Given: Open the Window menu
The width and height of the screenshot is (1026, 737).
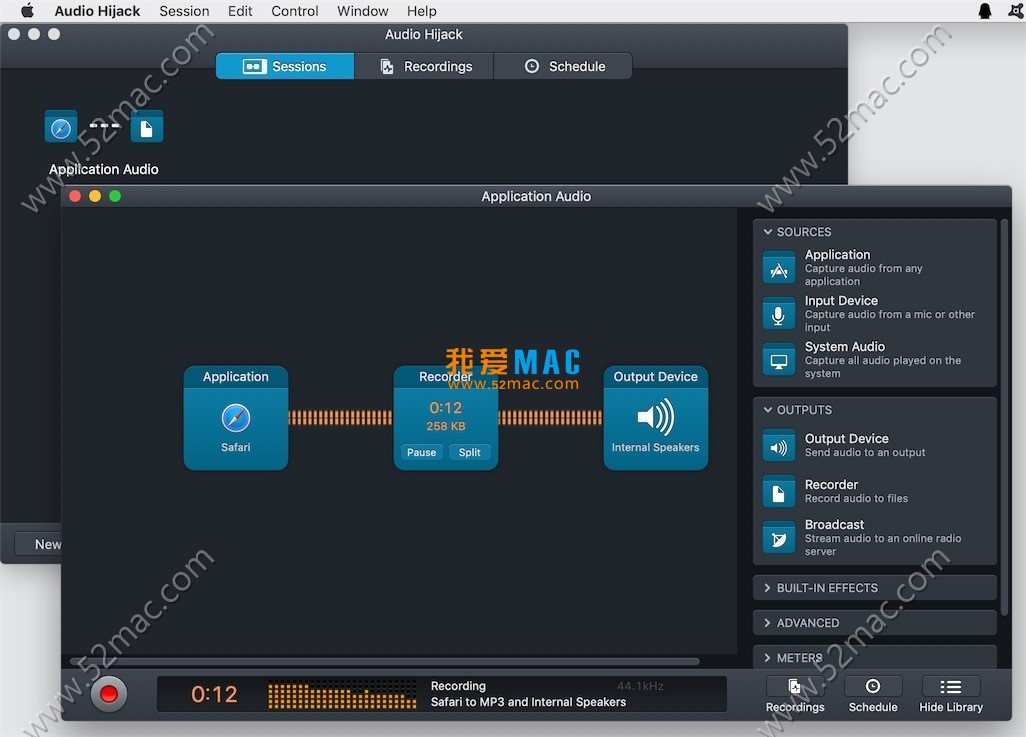Looking at the screenshot, I should [363, 11].
